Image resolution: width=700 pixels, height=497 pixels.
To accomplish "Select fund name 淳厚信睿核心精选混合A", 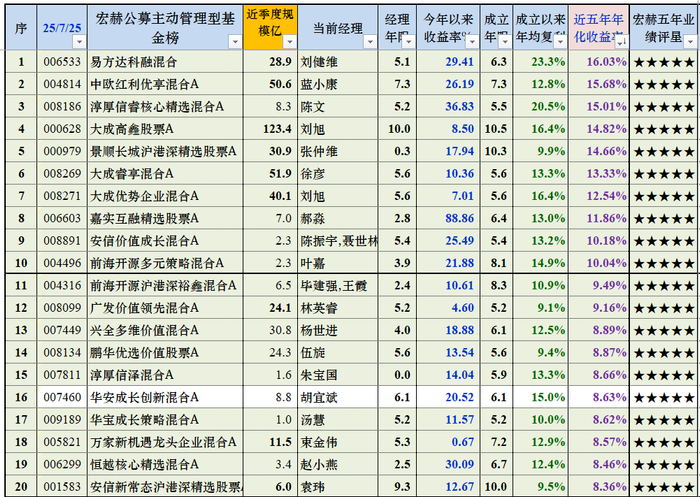I will (157, 107).
